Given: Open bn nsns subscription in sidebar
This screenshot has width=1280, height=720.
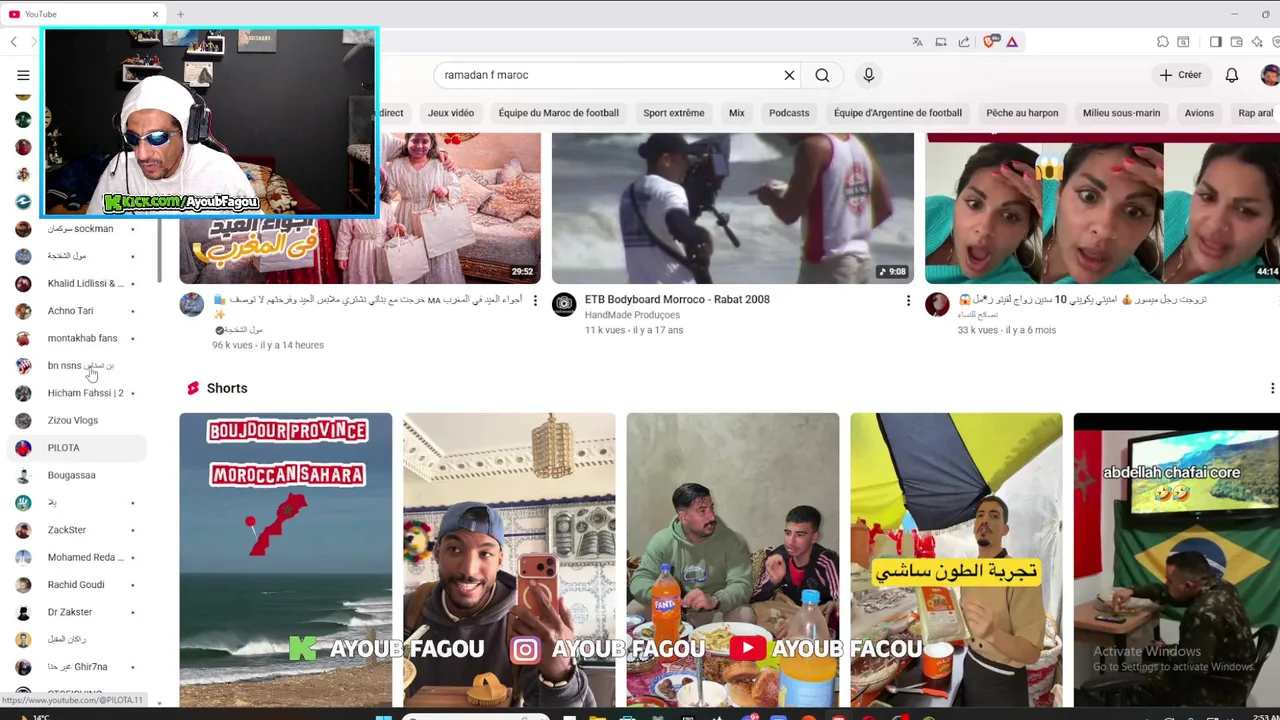Looking at the screenshot, I should coord(75,366).
